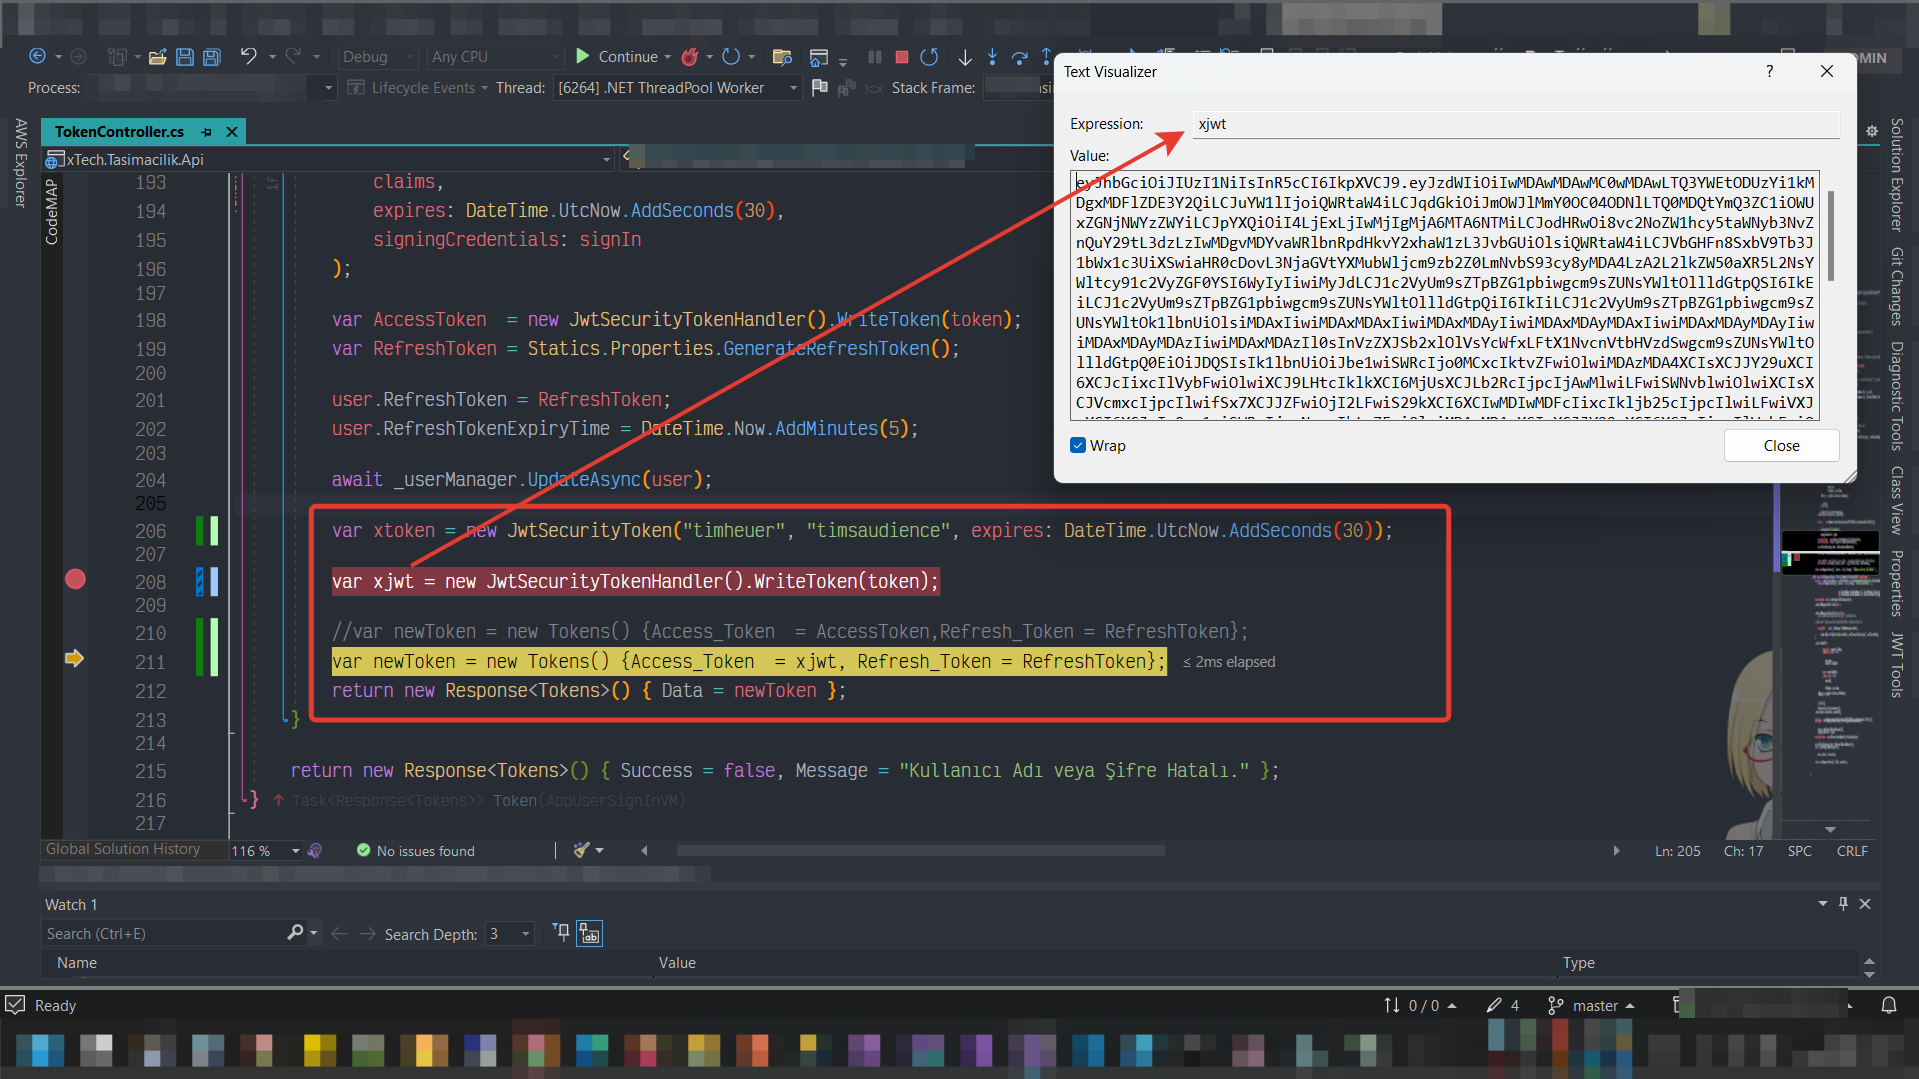The image size is (1919, 1079).
Task: Open the Text Visualizer settings gear
Action: [x=1872, y=131]
